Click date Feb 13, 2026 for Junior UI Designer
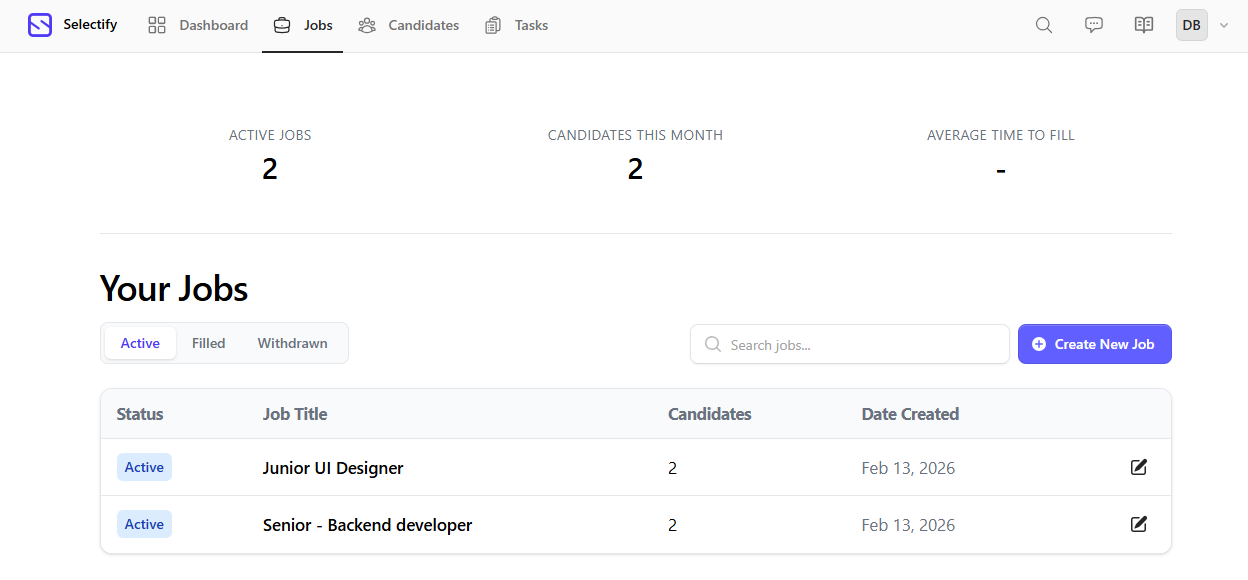The width and height of the screenshot is (1248, 580). coord(908,468)
